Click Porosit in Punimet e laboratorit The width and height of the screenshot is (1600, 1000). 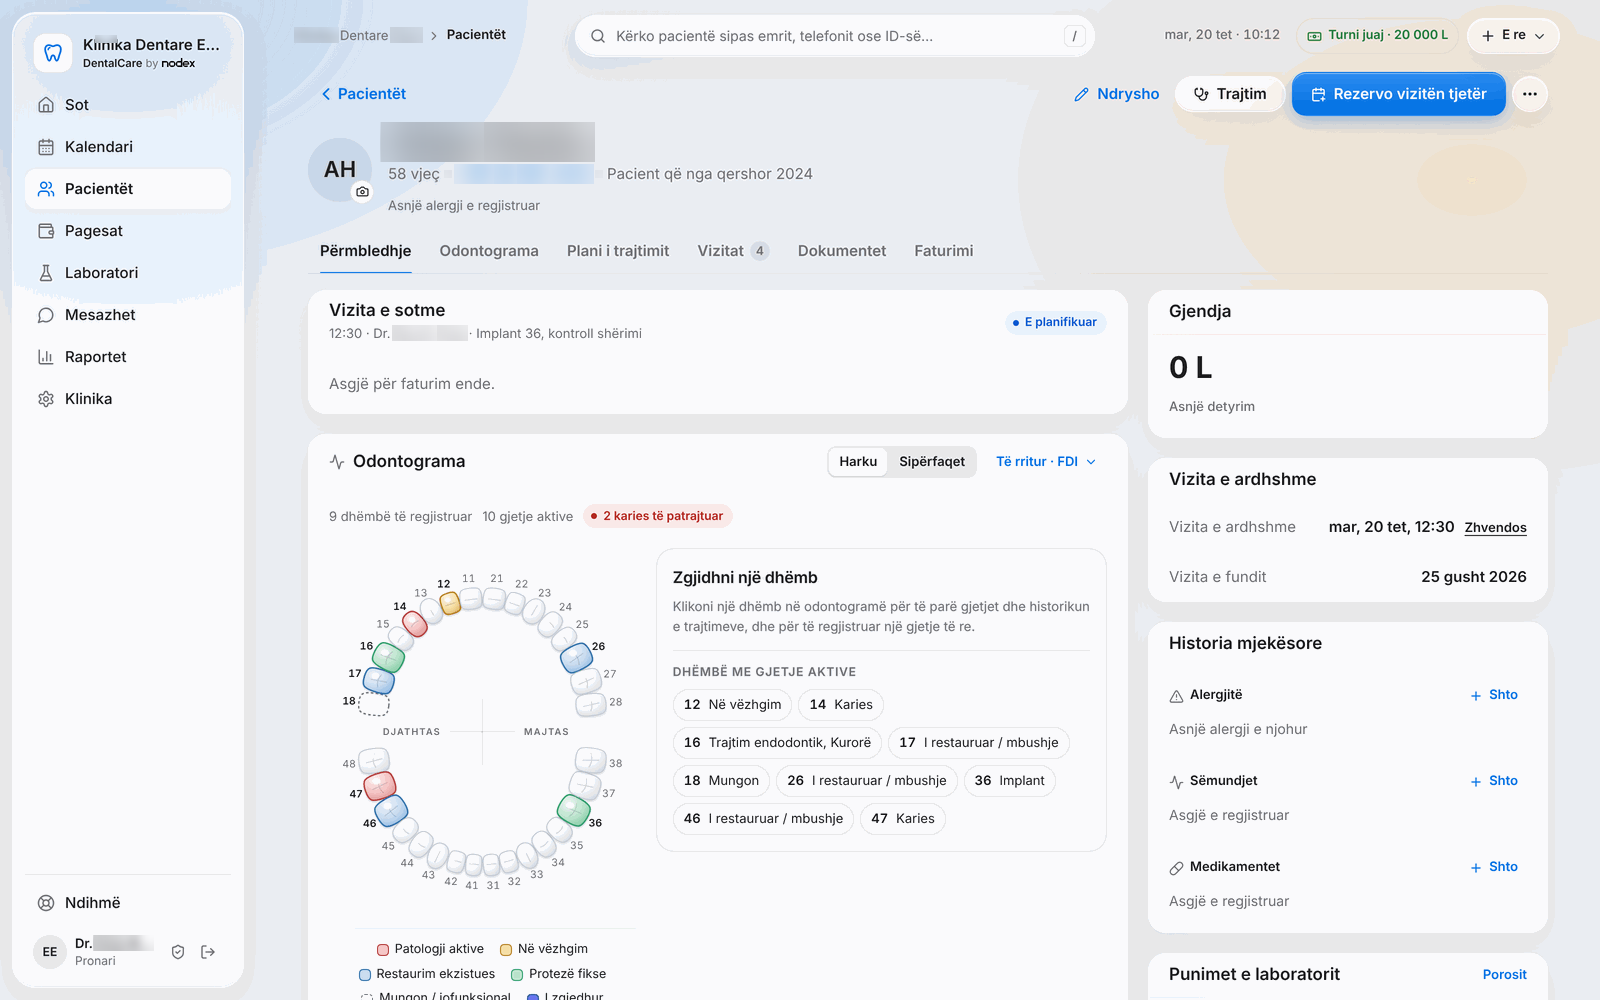[1504, 975]
